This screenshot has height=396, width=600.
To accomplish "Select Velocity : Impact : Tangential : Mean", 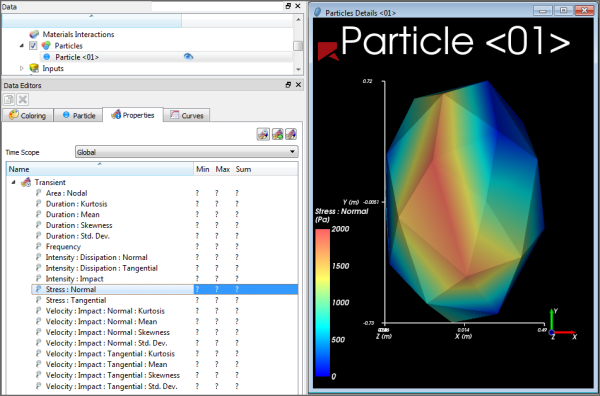I will click(x=165, y=364).
